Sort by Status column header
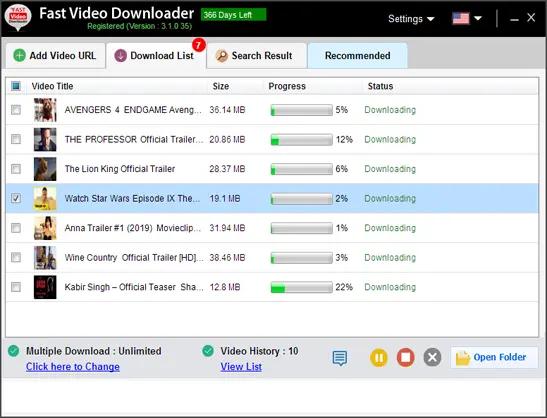547x418 pixels. click(380, 86)
